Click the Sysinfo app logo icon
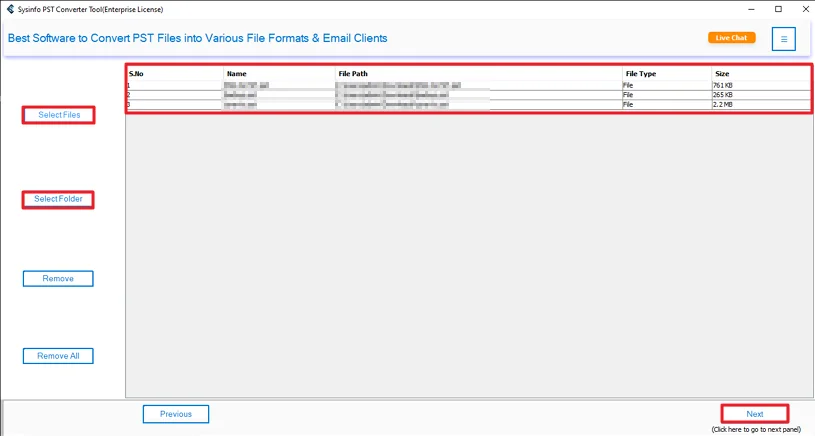Image resolution: width=815 pixels, height=436 pixels. 10,9
